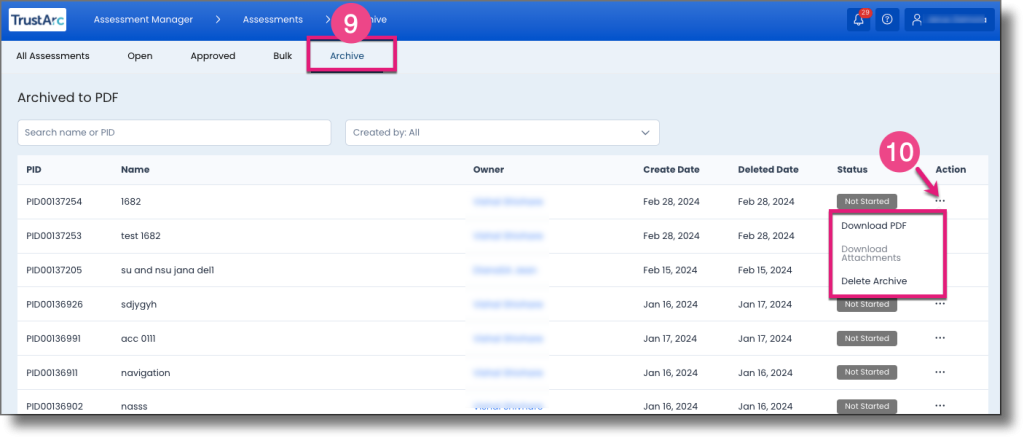Click Deleted Date Jan 17, 2024 in sdjygyh row
The width and height of the screenshot is (1024, 438).
[765, 304]
